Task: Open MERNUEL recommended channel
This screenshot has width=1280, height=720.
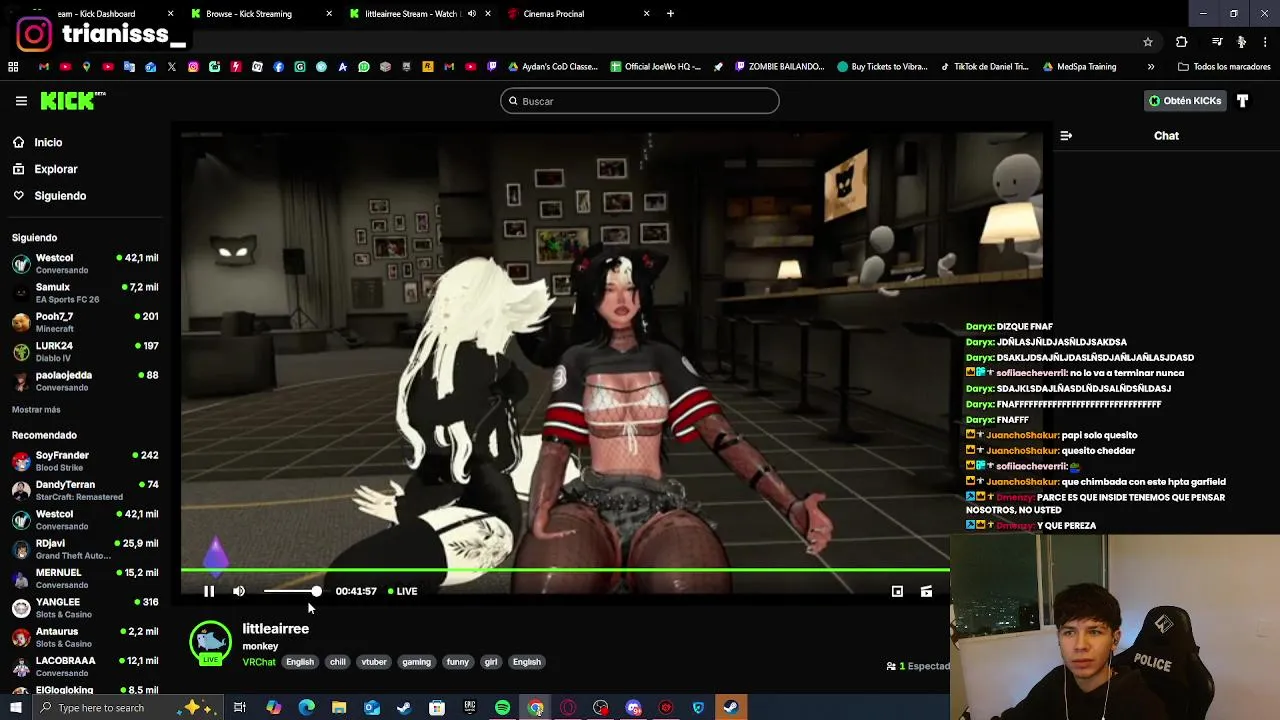Action: point(85,578)
